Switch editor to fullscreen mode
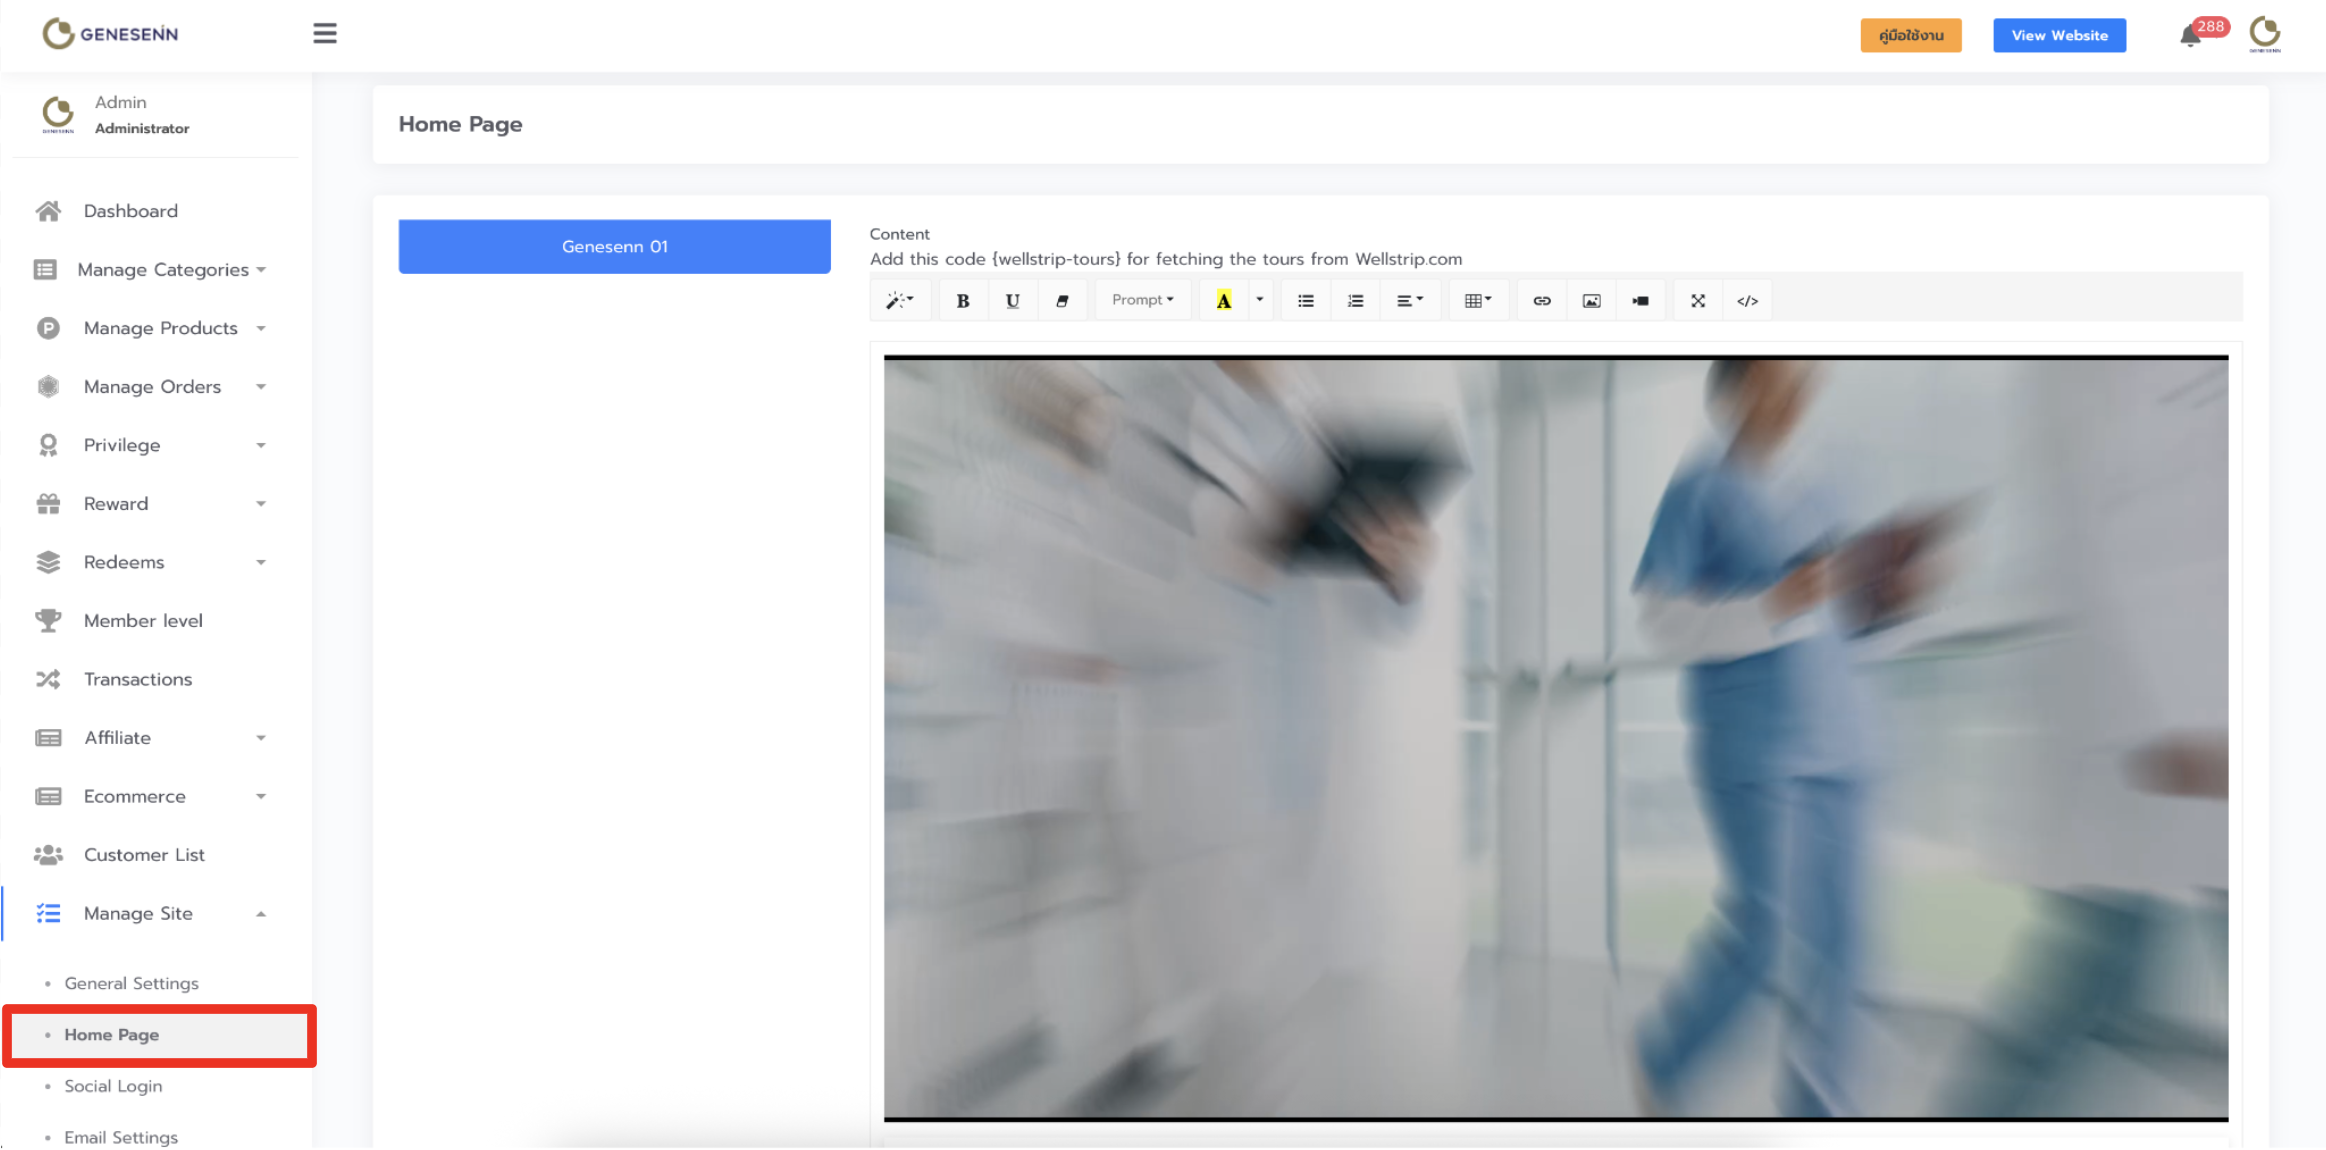This screenshot has height=1150, width=2326. coord(1697,300)
